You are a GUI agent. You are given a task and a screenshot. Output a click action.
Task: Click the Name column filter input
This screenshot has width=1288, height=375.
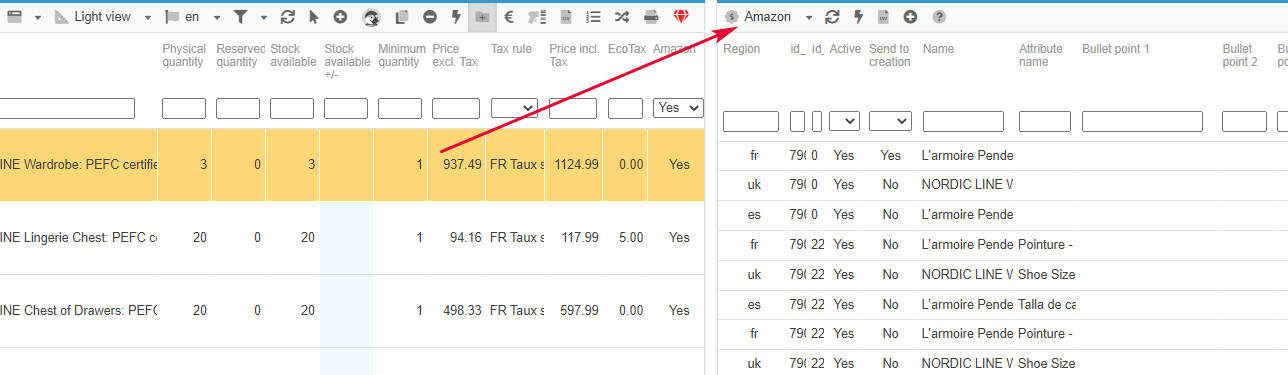(963, 121)
